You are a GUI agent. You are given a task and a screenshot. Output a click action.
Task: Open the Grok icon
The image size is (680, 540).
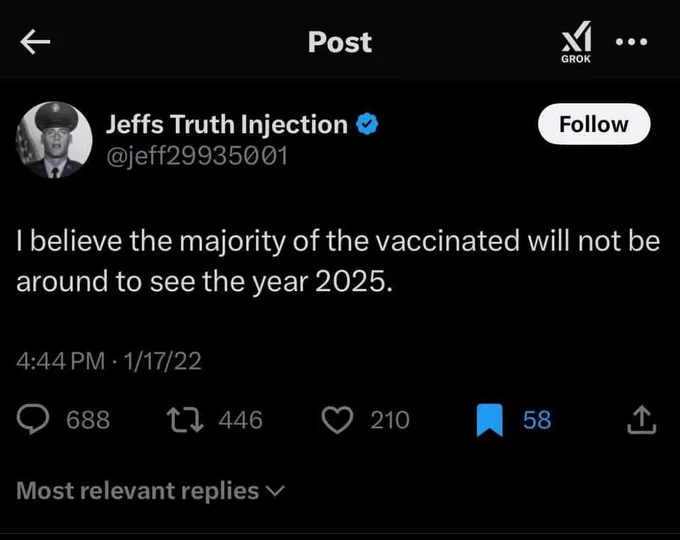[576, 42]
